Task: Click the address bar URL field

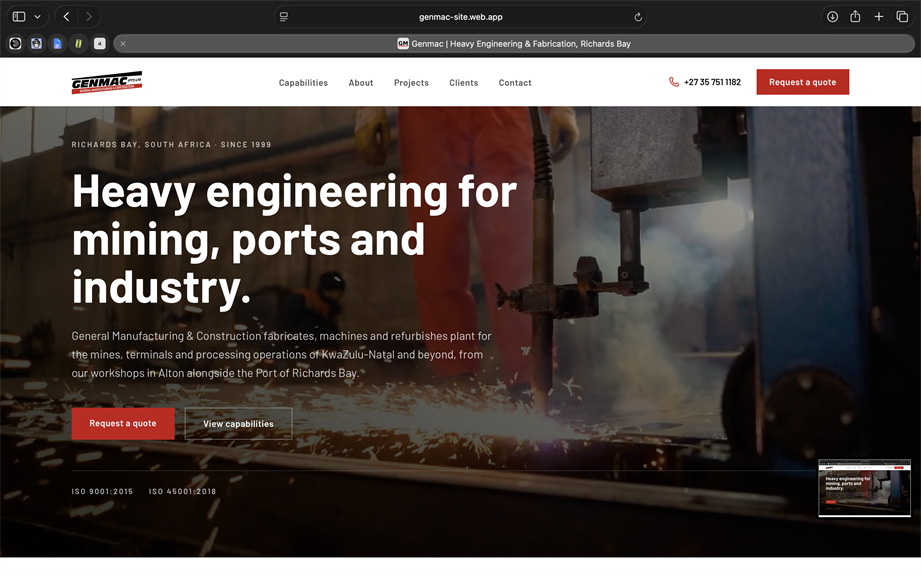Action: (460, 17)
